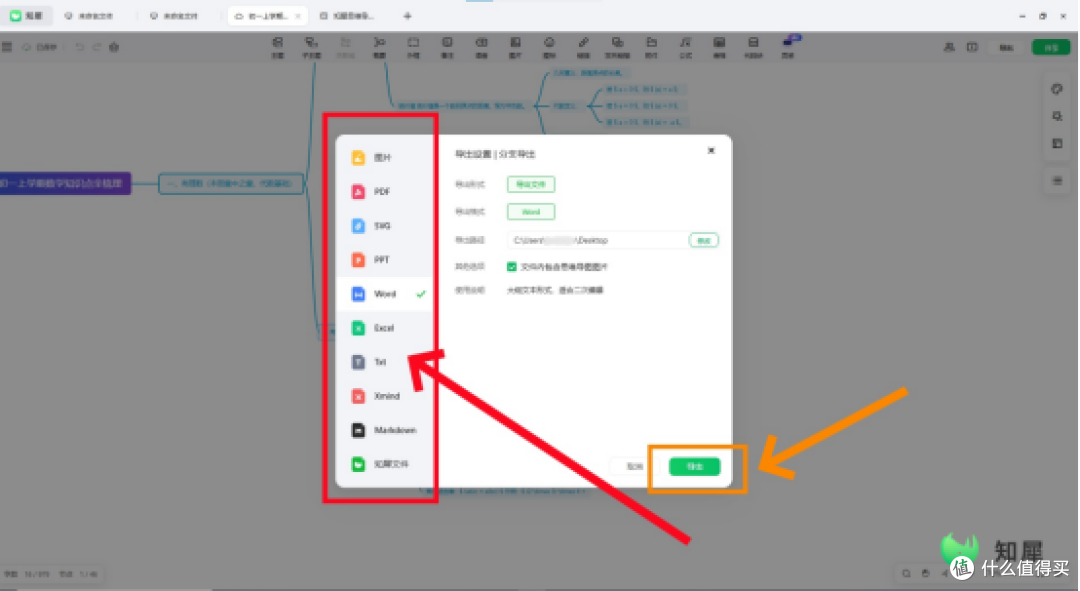Click the redo arrow icon
The height and width of the screenshot is (591, 1080).
[96, 47]
